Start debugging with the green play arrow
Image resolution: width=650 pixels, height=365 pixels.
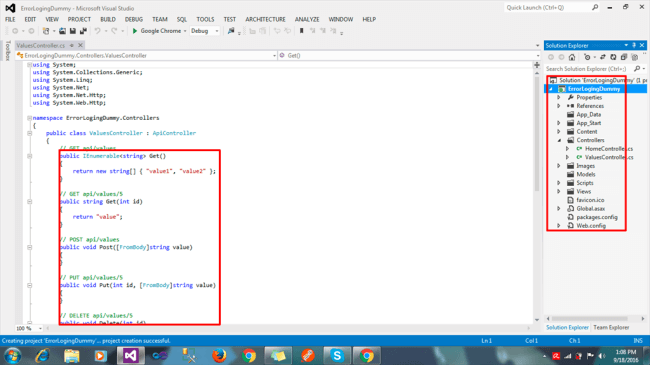[x=135, y=31]
